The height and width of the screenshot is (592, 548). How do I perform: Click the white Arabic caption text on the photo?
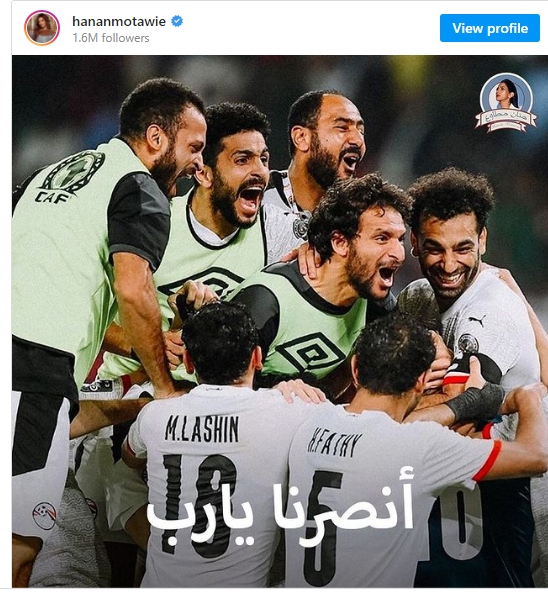[x=281, y=505]
